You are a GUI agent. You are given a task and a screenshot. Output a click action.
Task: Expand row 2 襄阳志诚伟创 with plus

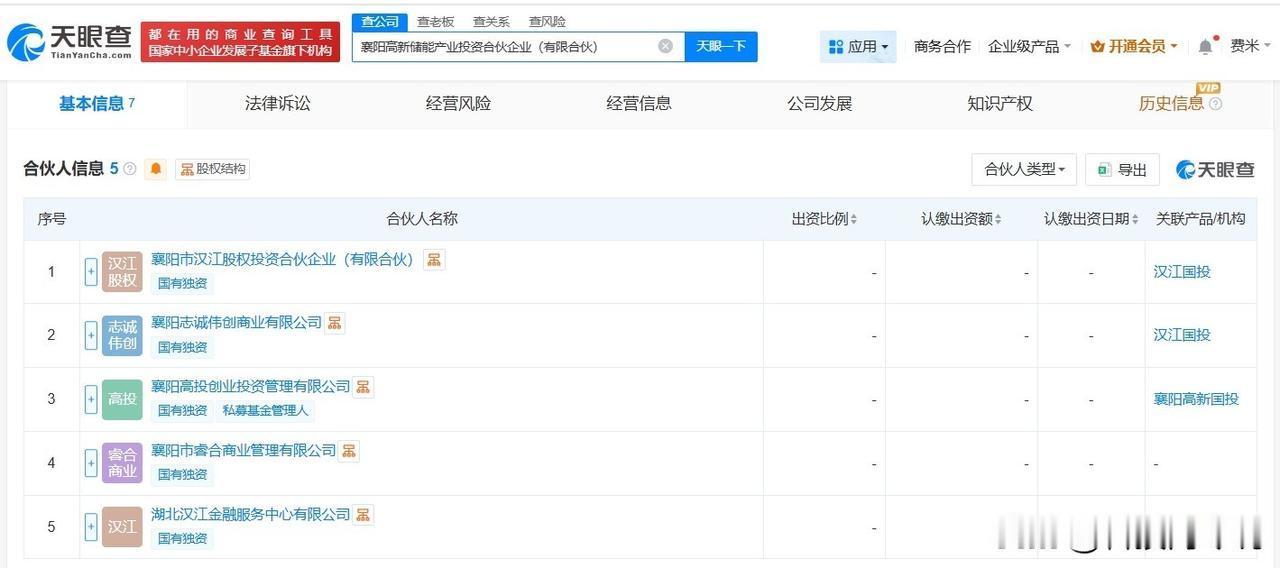pos(91,335)
